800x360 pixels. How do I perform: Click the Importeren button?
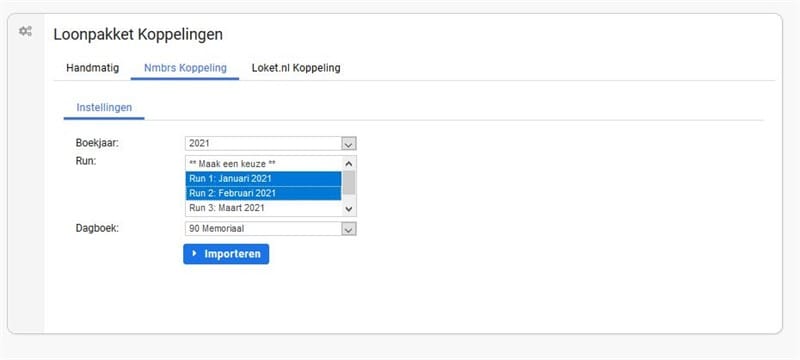pos(226,254)
